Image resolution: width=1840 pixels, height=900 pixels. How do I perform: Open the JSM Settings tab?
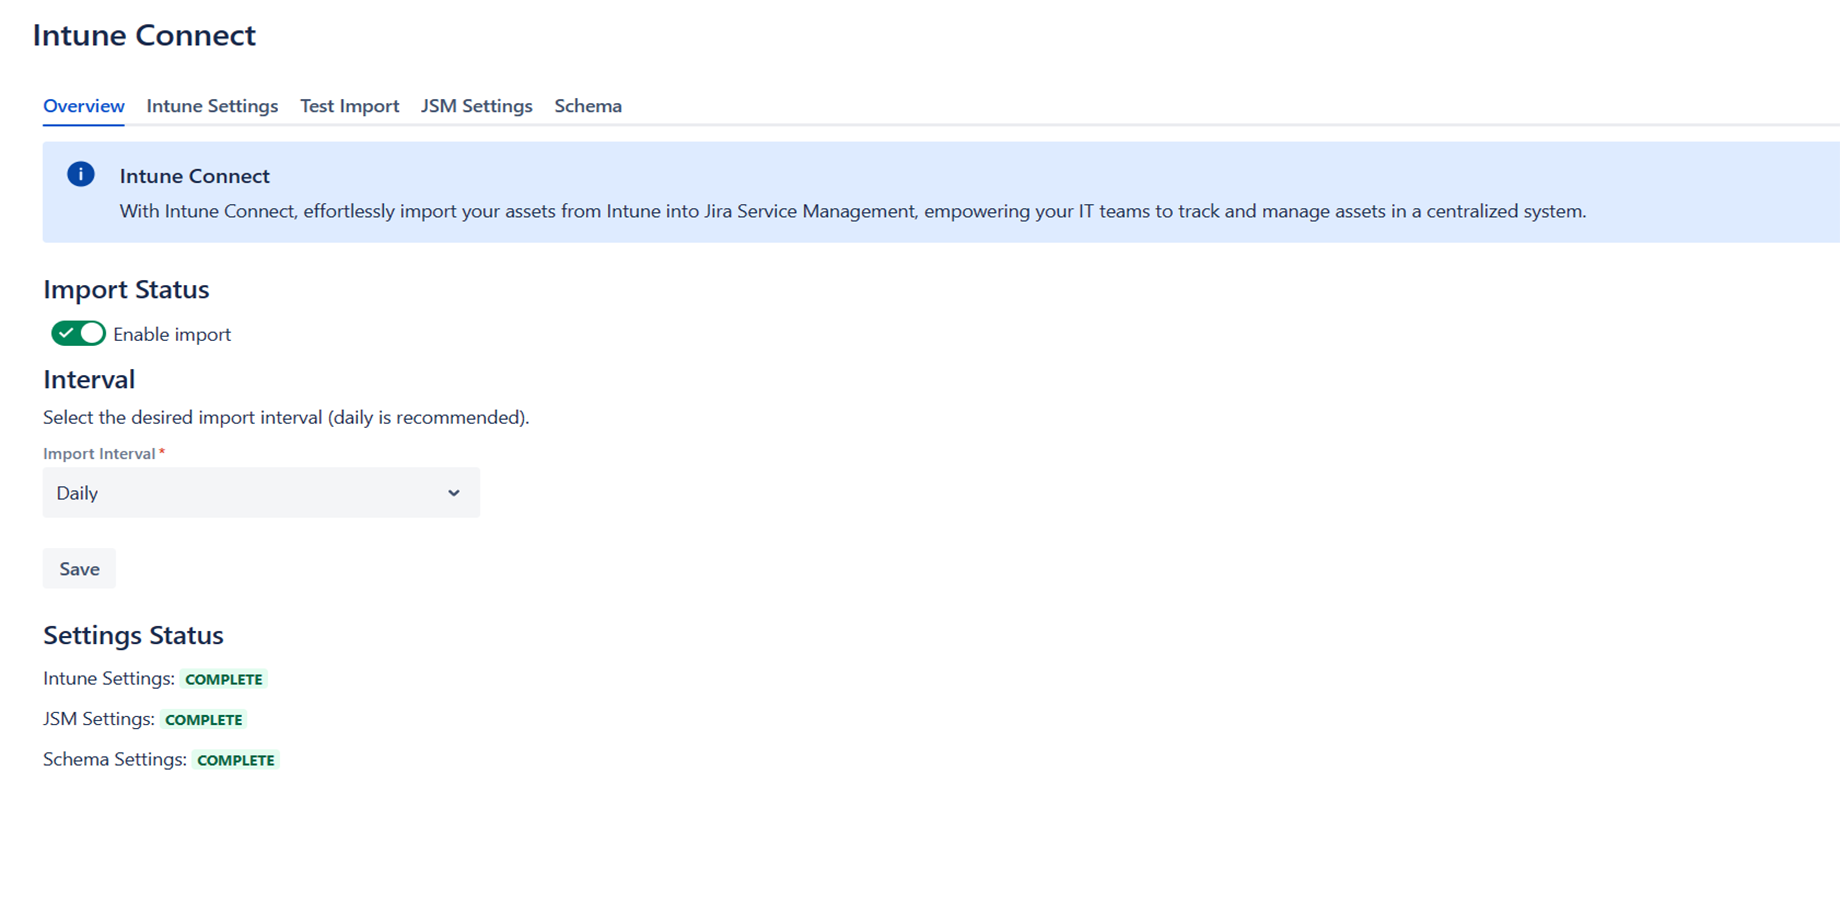pyautogui.click(x=476, y=106)
